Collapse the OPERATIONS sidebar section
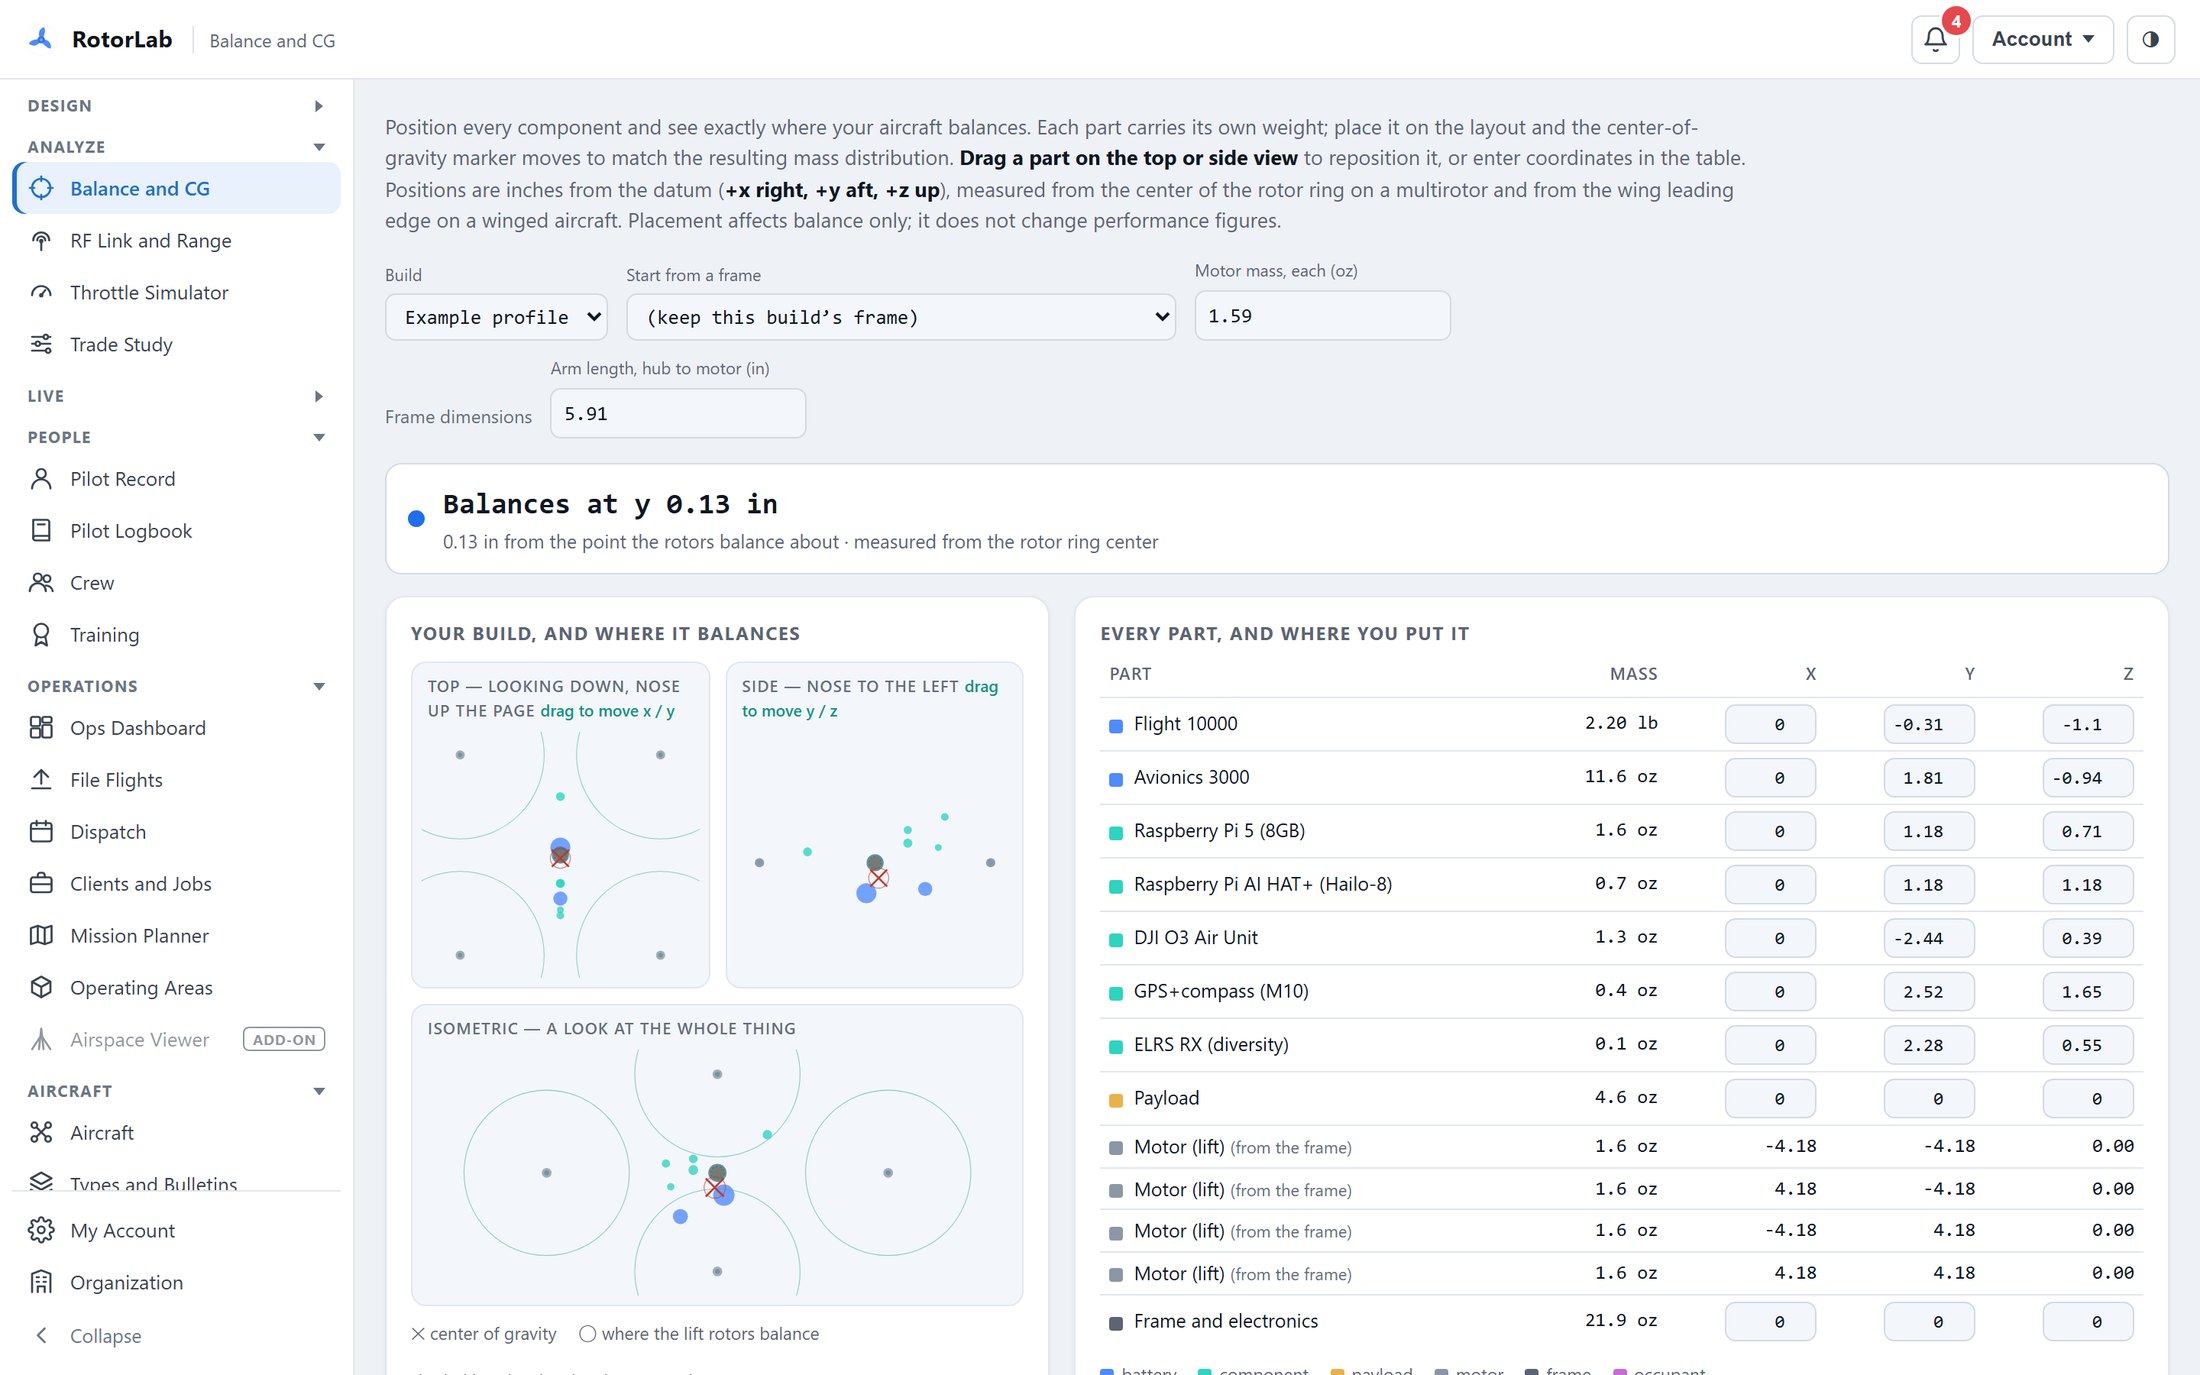The height and width of the screenshot is (1375, 2200). tap(176, 686)
